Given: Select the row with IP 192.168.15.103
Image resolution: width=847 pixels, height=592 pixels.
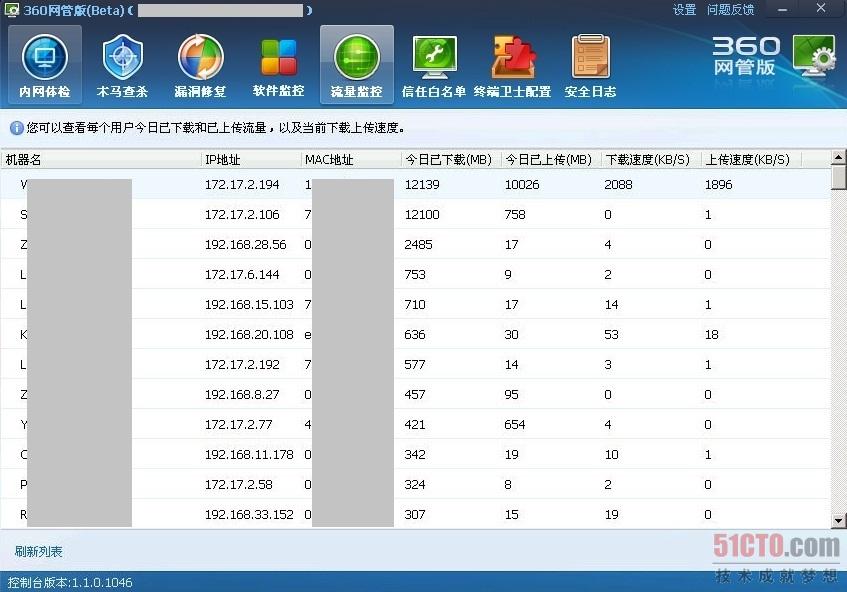Looking at the screenshot, I should tap(415, 305).
